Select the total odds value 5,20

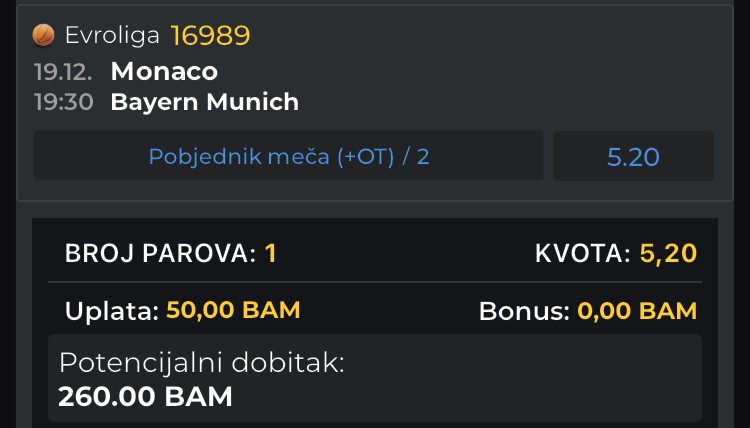click(667, 254)
